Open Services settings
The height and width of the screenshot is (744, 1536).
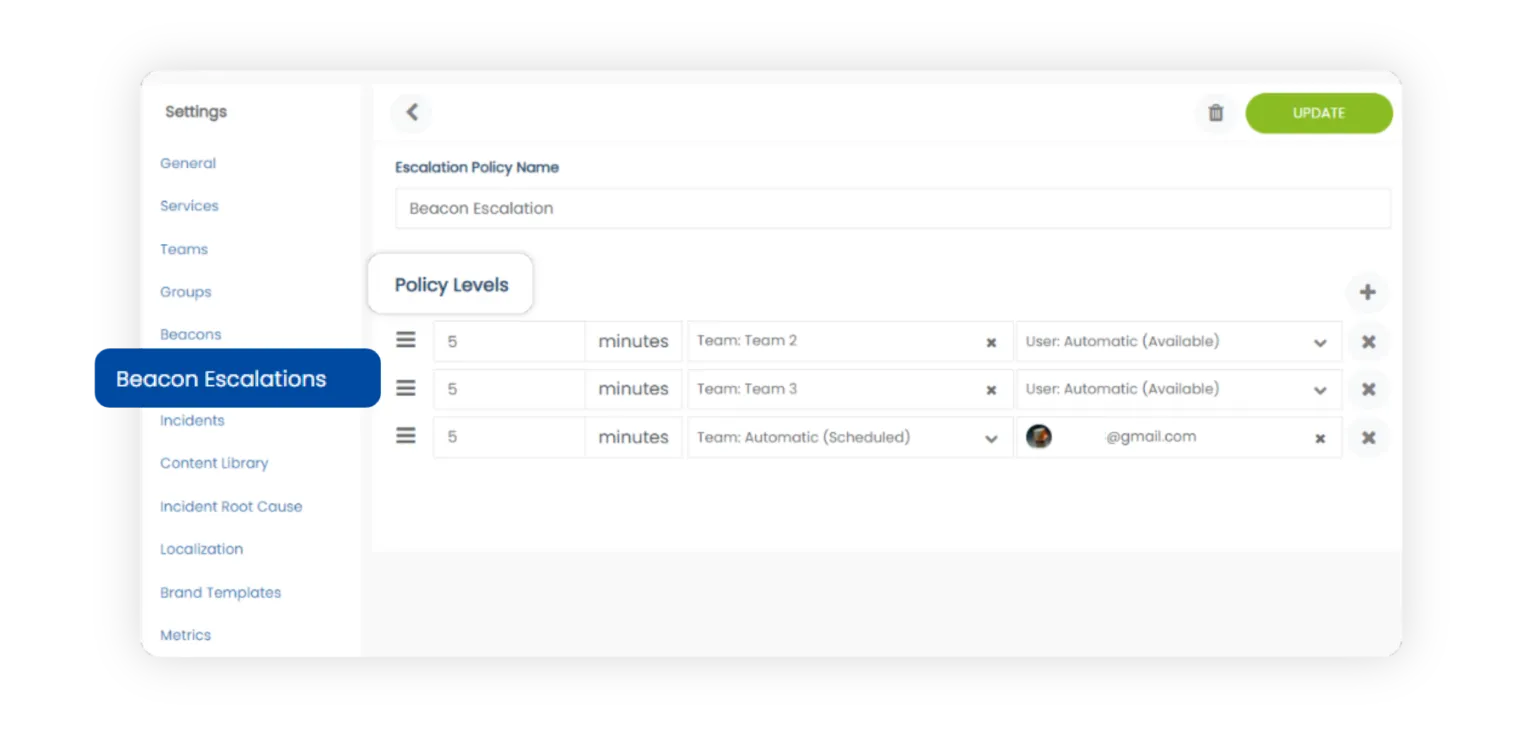(x=189, y=206)
